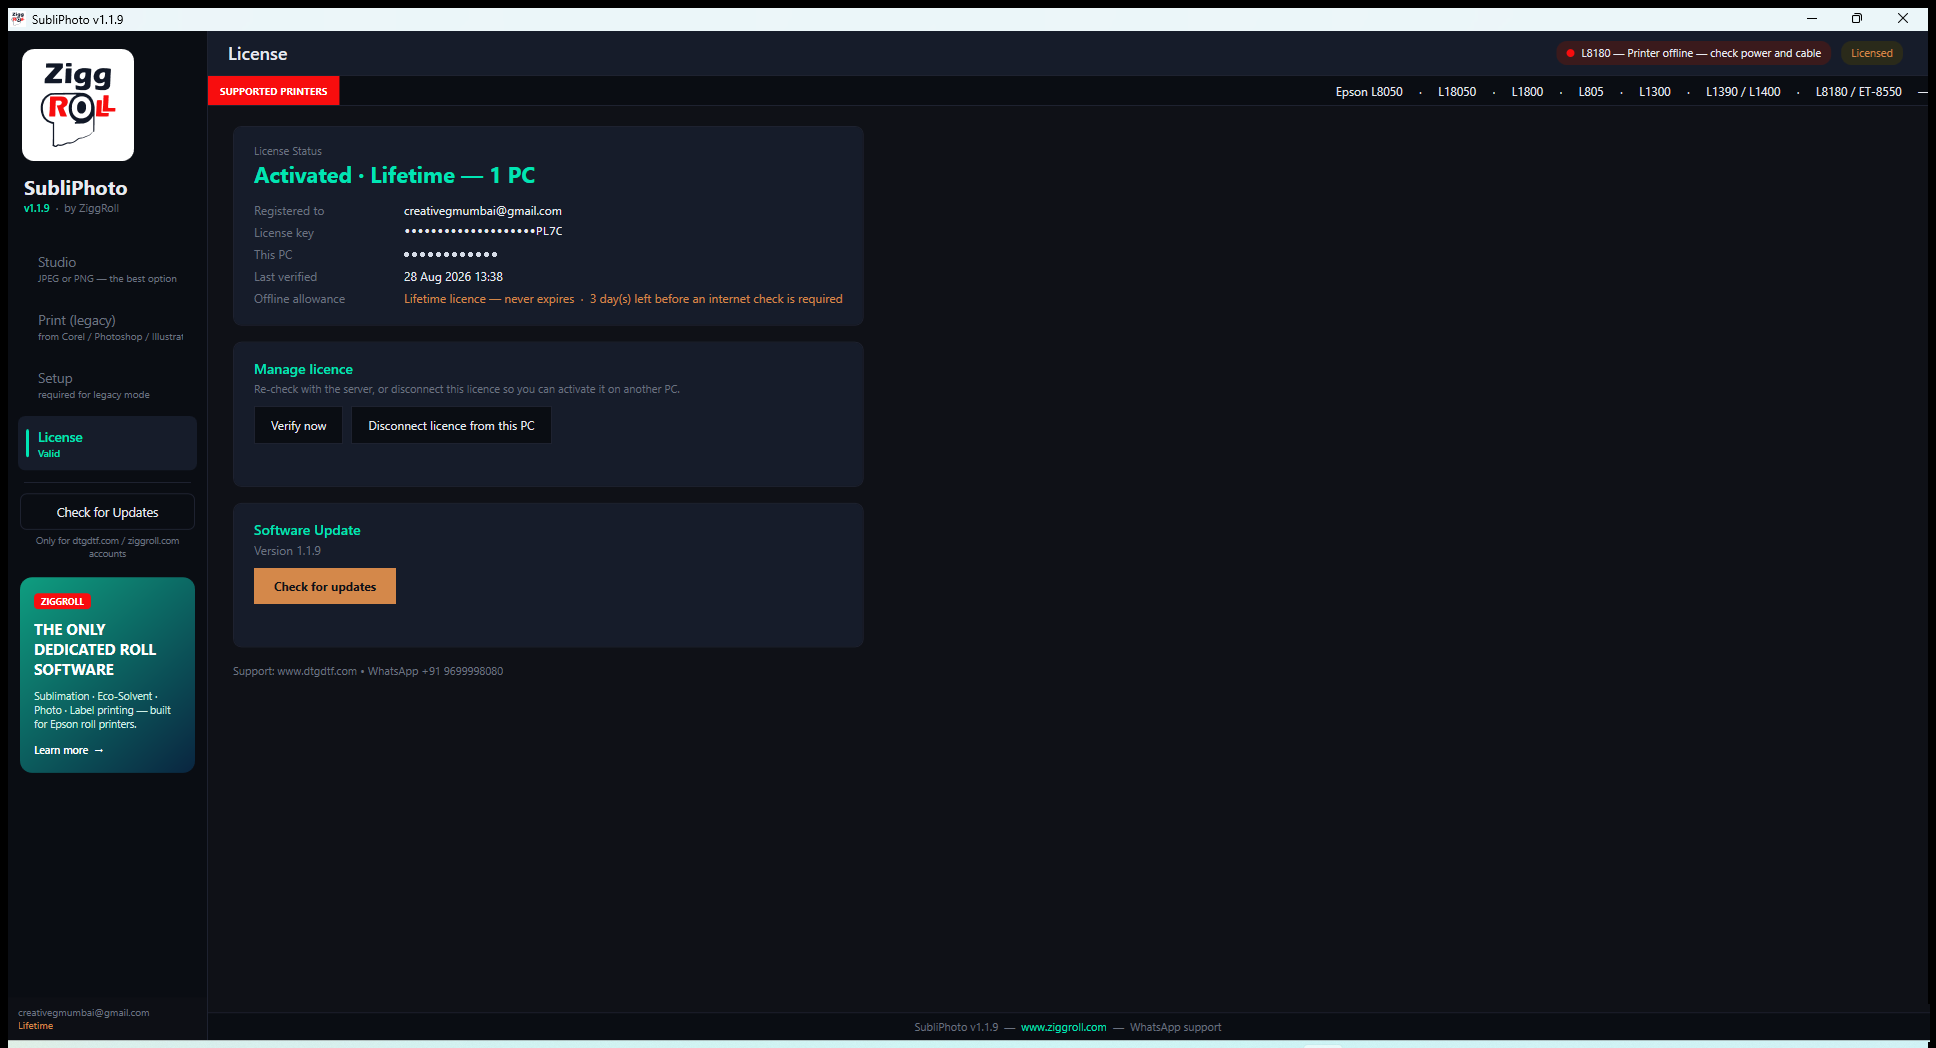Viewport: 1936px width, 1048px height.
Task: Click the L1390 / L1400 printer label
Action: tap(1743, 92)
